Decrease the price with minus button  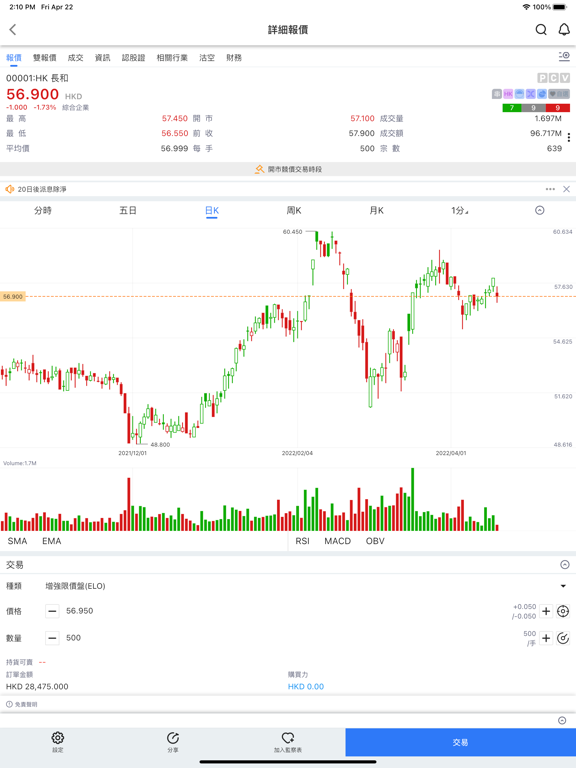point(52,611)
